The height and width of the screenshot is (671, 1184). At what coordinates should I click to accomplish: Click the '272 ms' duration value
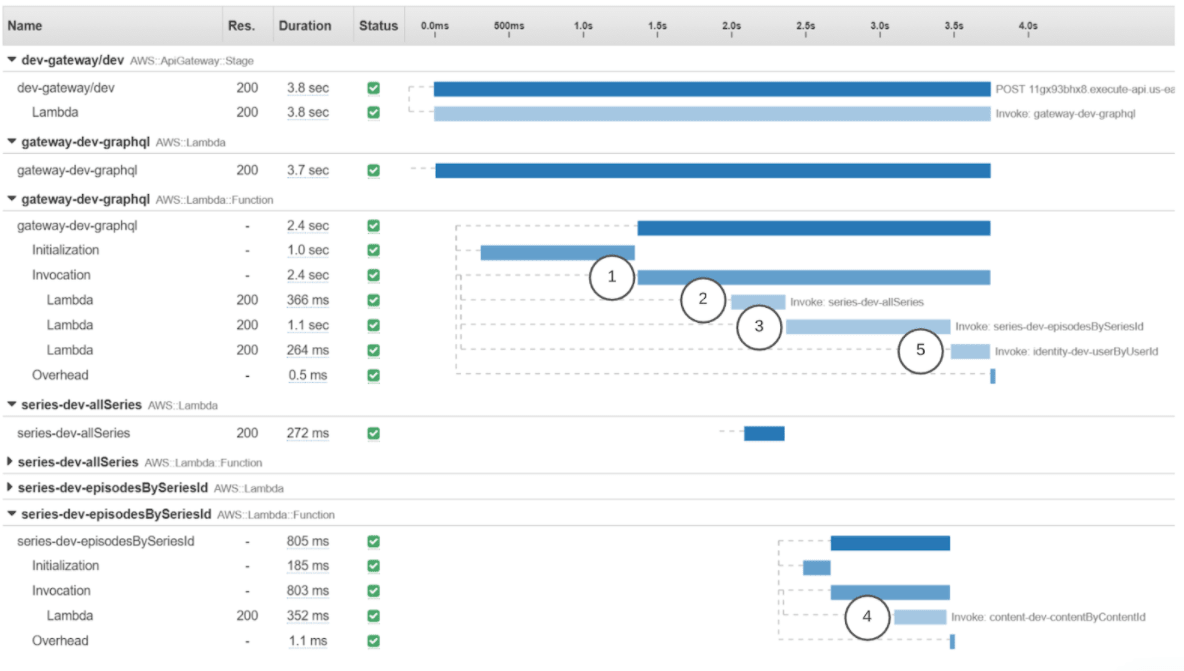[x=307, y=433]
